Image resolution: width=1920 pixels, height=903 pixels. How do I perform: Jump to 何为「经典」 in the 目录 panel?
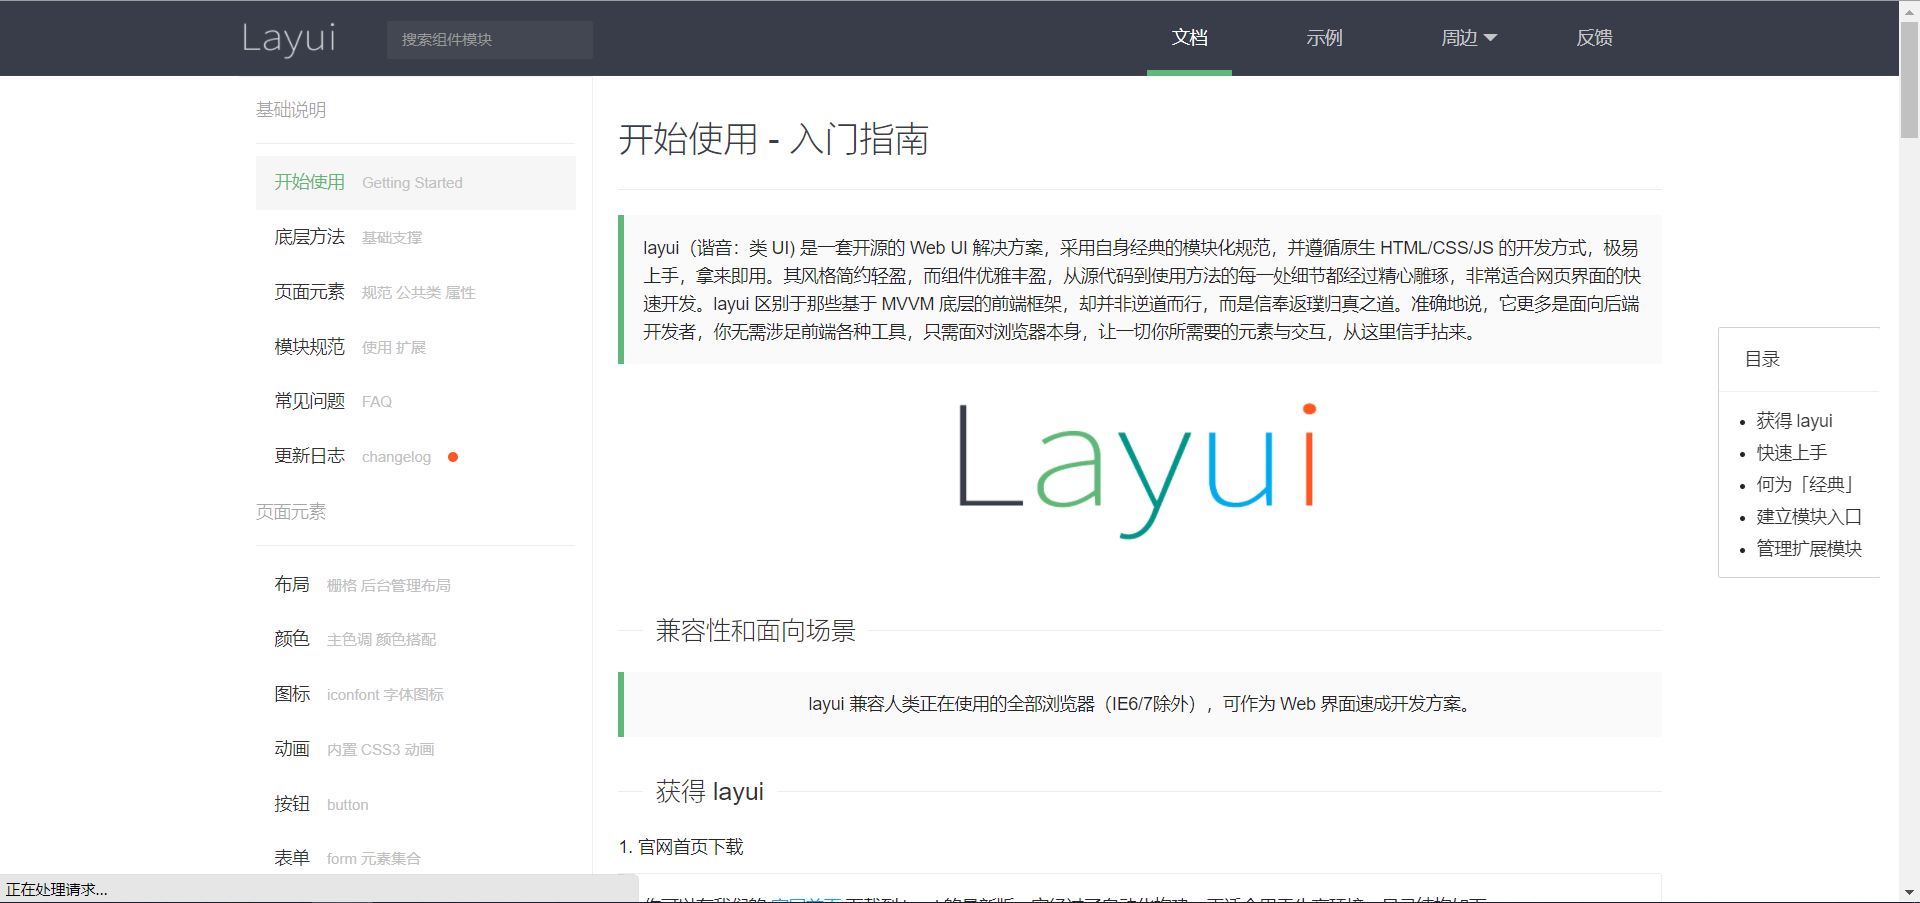[x=1807, y=485]
